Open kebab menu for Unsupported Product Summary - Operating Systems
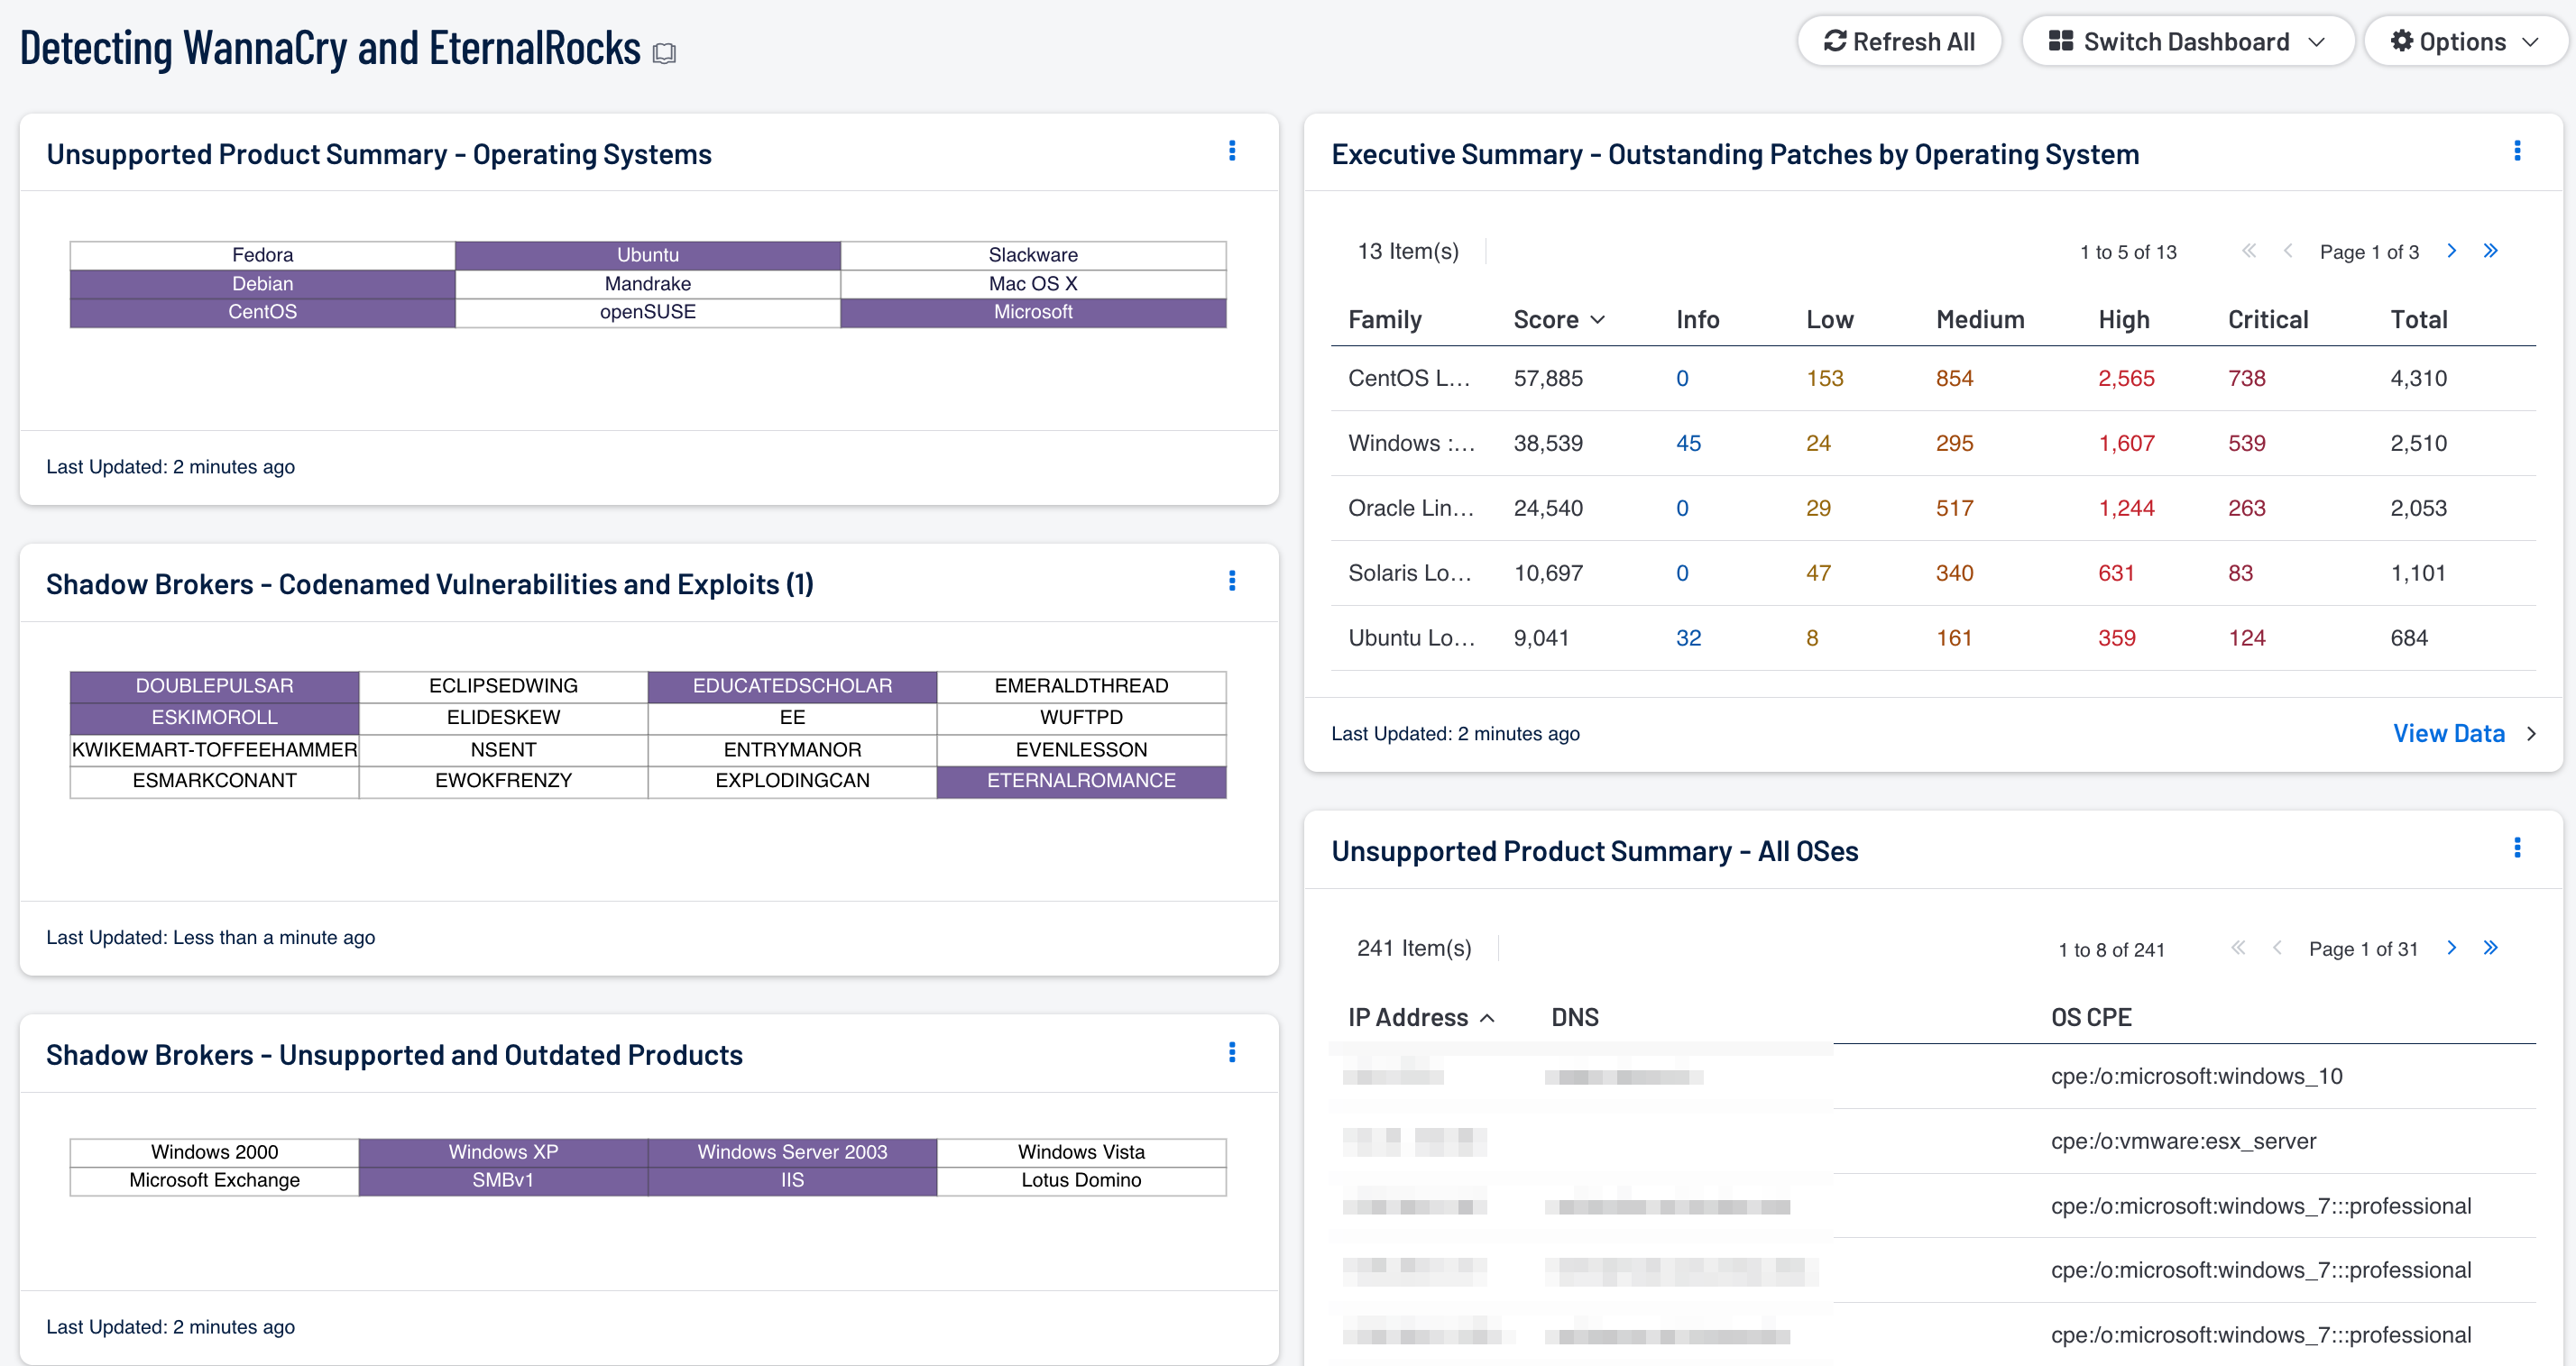Viewport: 2576px width, 1366px height. pos(1232,151)
